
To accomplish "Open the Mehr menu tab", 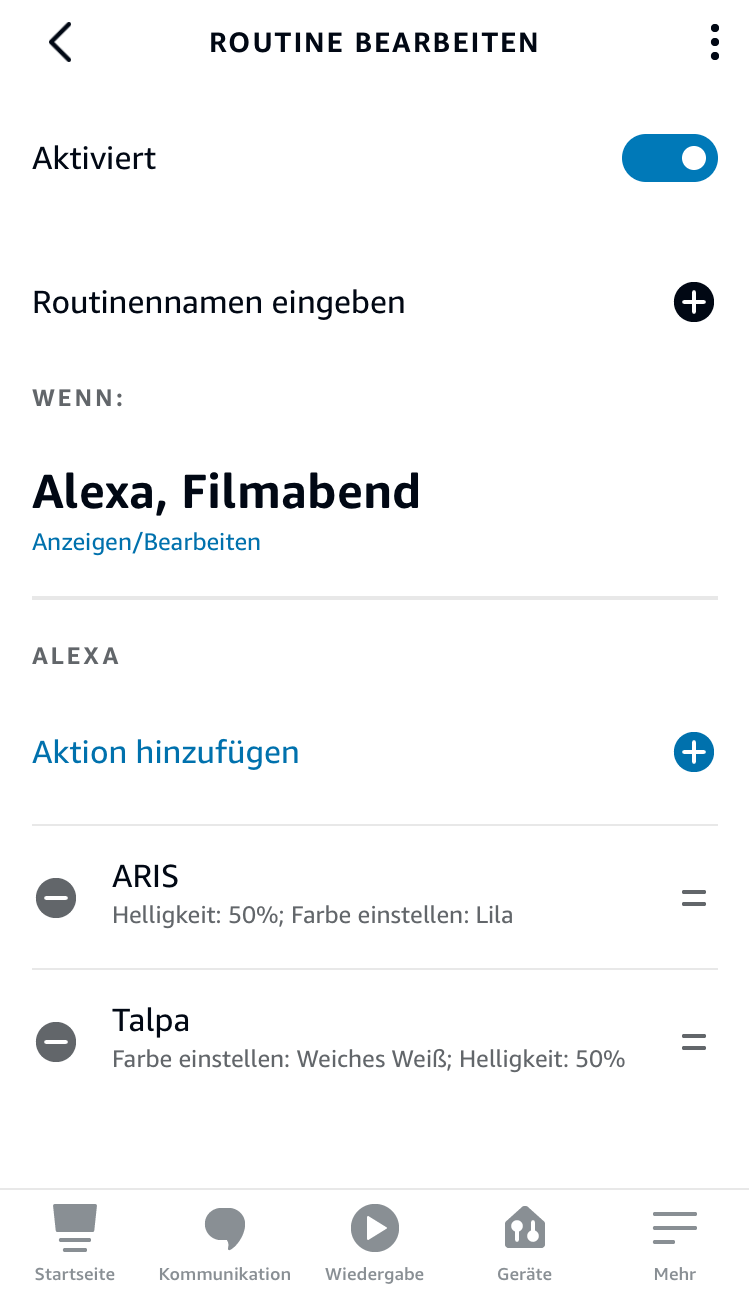I will coord(675,1241).
